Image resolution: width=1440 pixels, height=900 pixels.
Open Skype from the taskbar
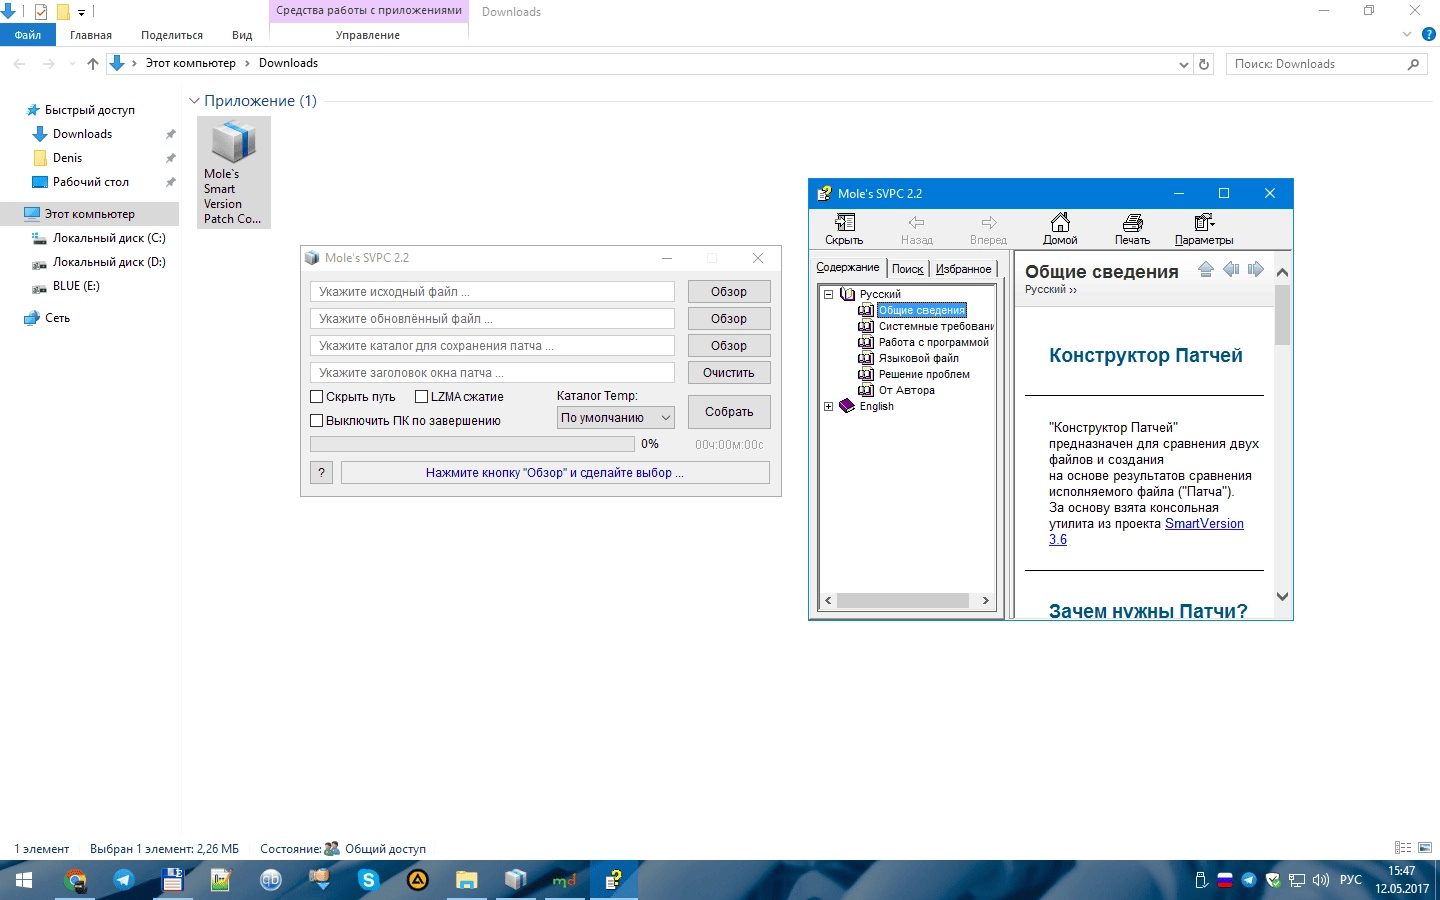tap(368, 881)
